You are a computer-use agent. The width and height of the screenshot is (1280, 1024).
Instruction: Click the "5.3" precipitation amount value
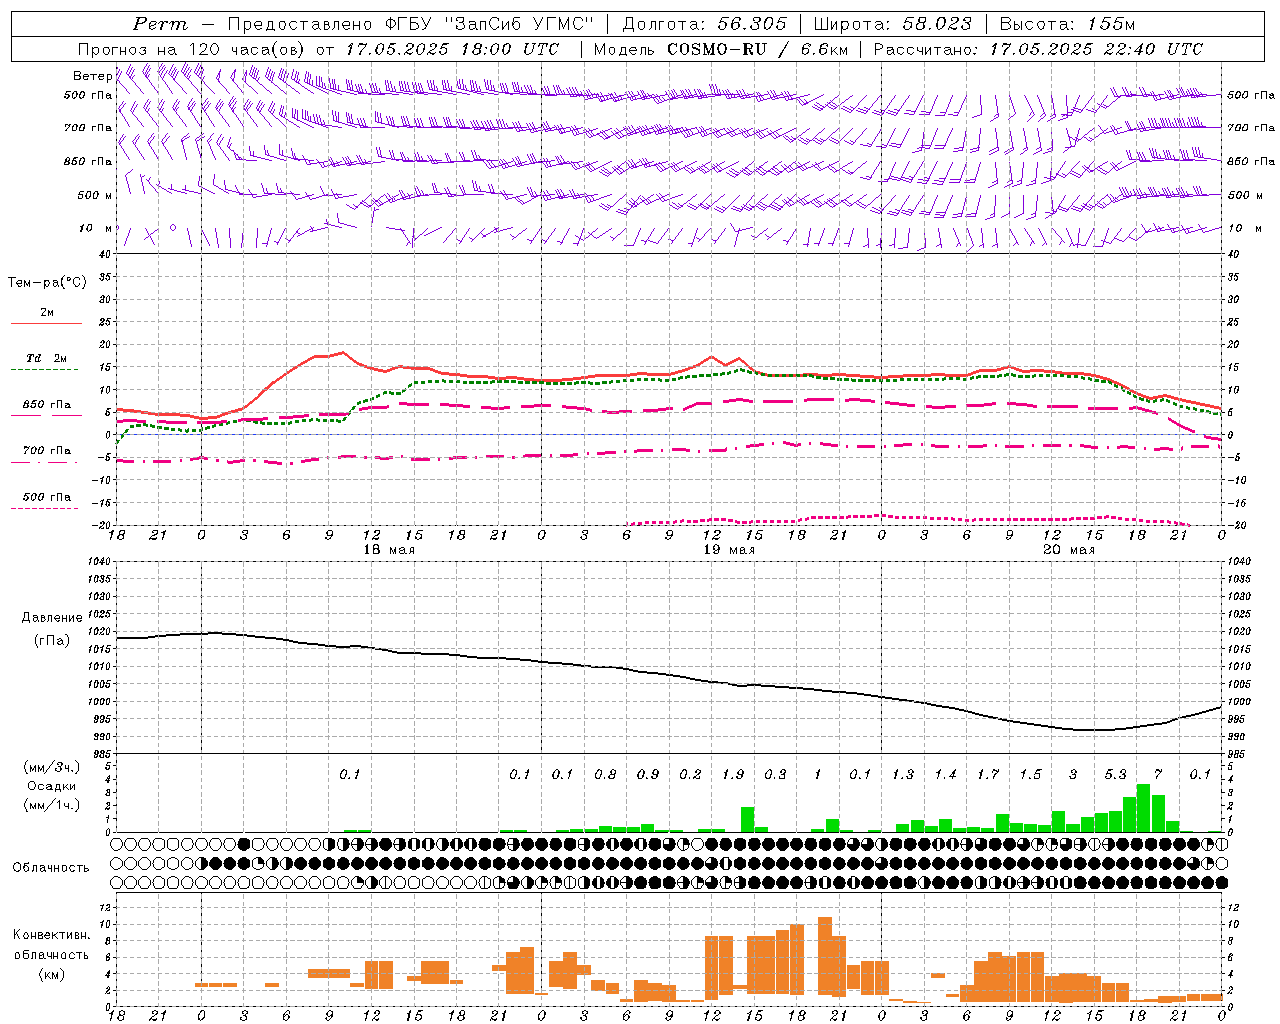coord(1115,774)
